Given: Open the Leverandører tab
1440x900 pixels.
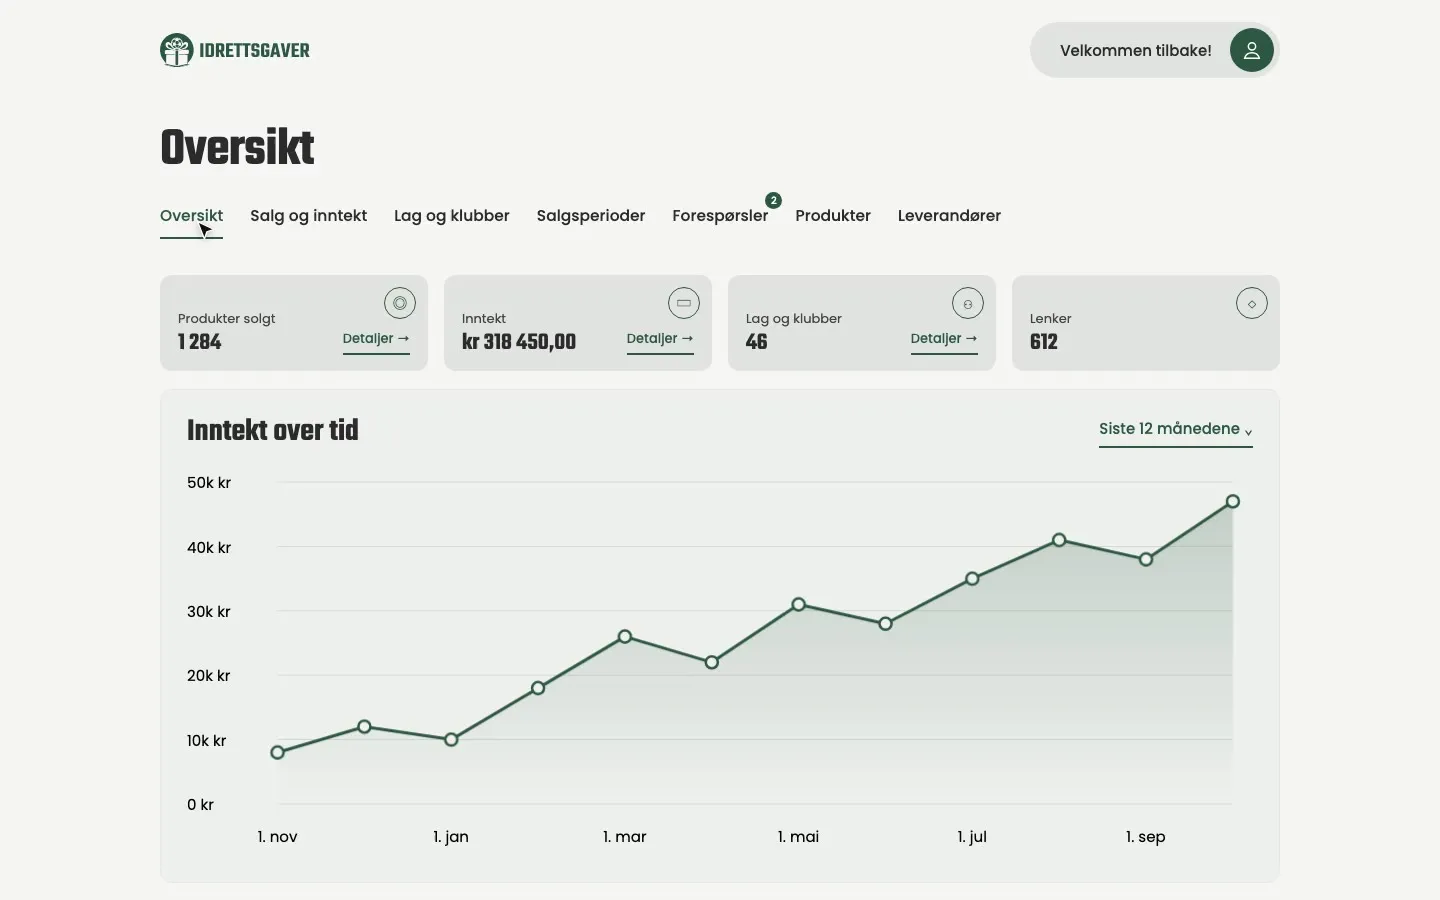Looking at the screenshot, I should tap(949, 216).
